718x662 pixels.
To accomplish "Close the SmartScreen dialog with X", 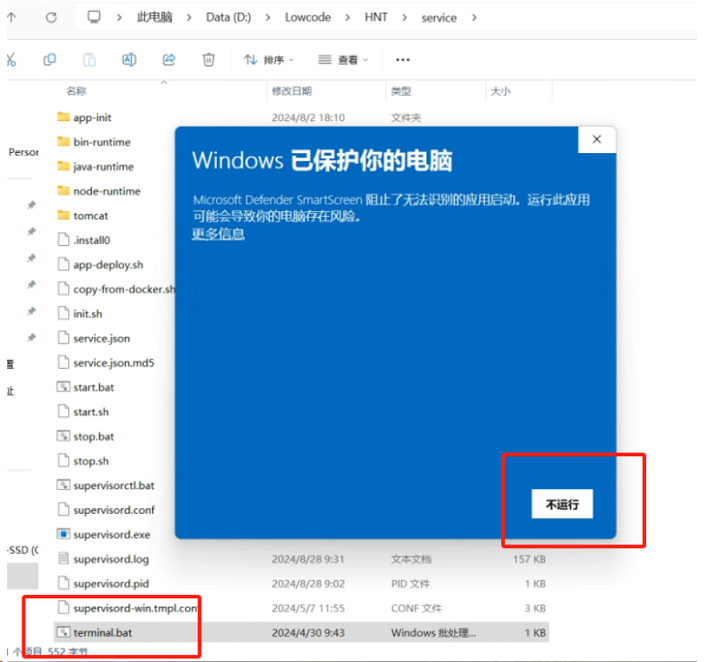I will [x=597, y=140].
